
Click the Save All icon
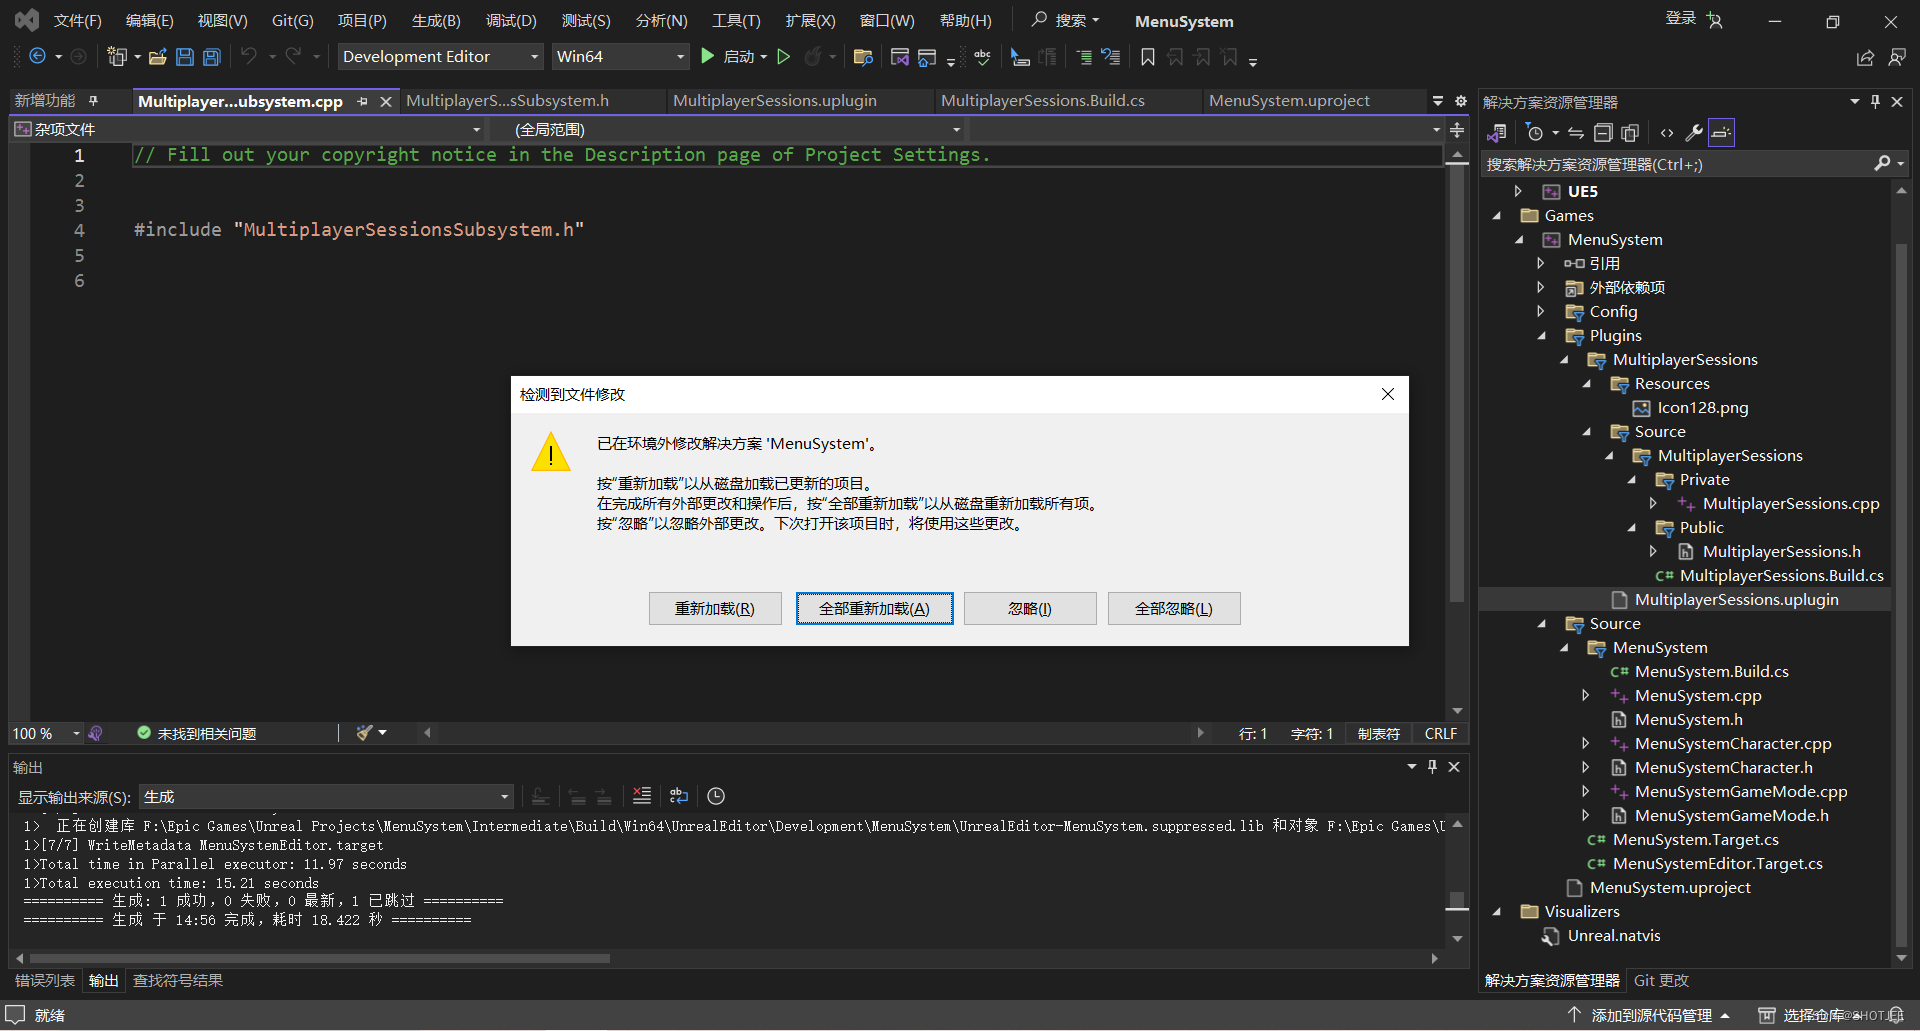pos(212,57)
